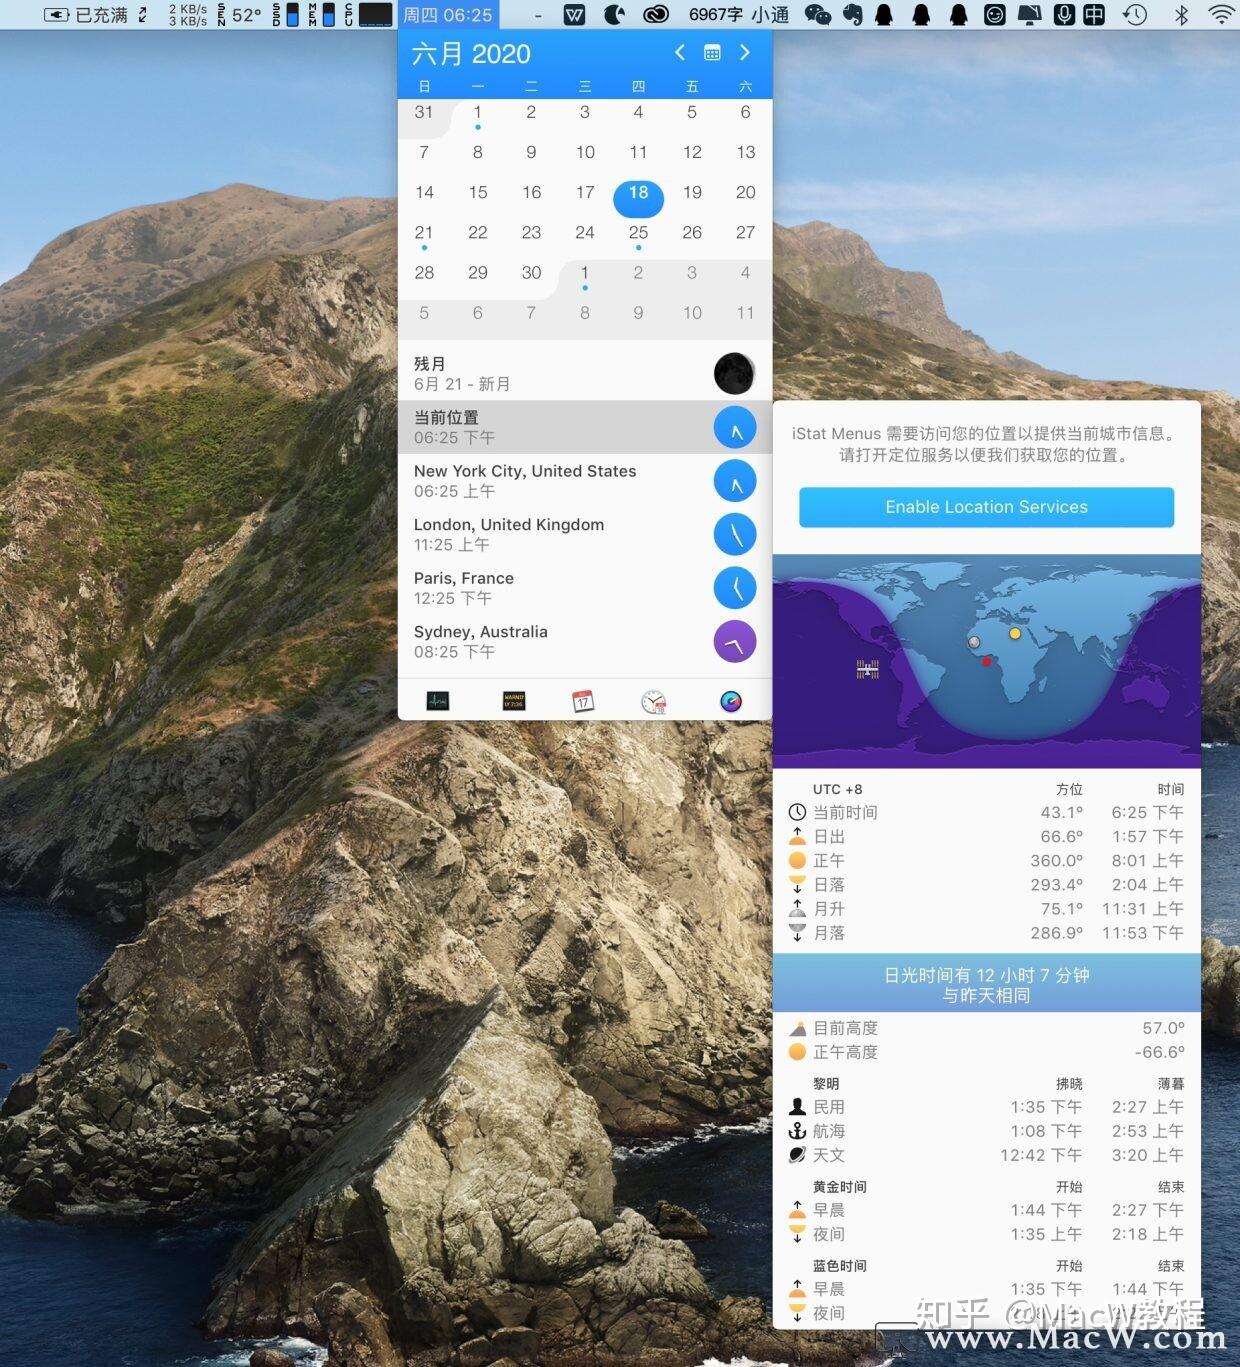Click the calendar app icon at the panel bottom

coord(584,701)
